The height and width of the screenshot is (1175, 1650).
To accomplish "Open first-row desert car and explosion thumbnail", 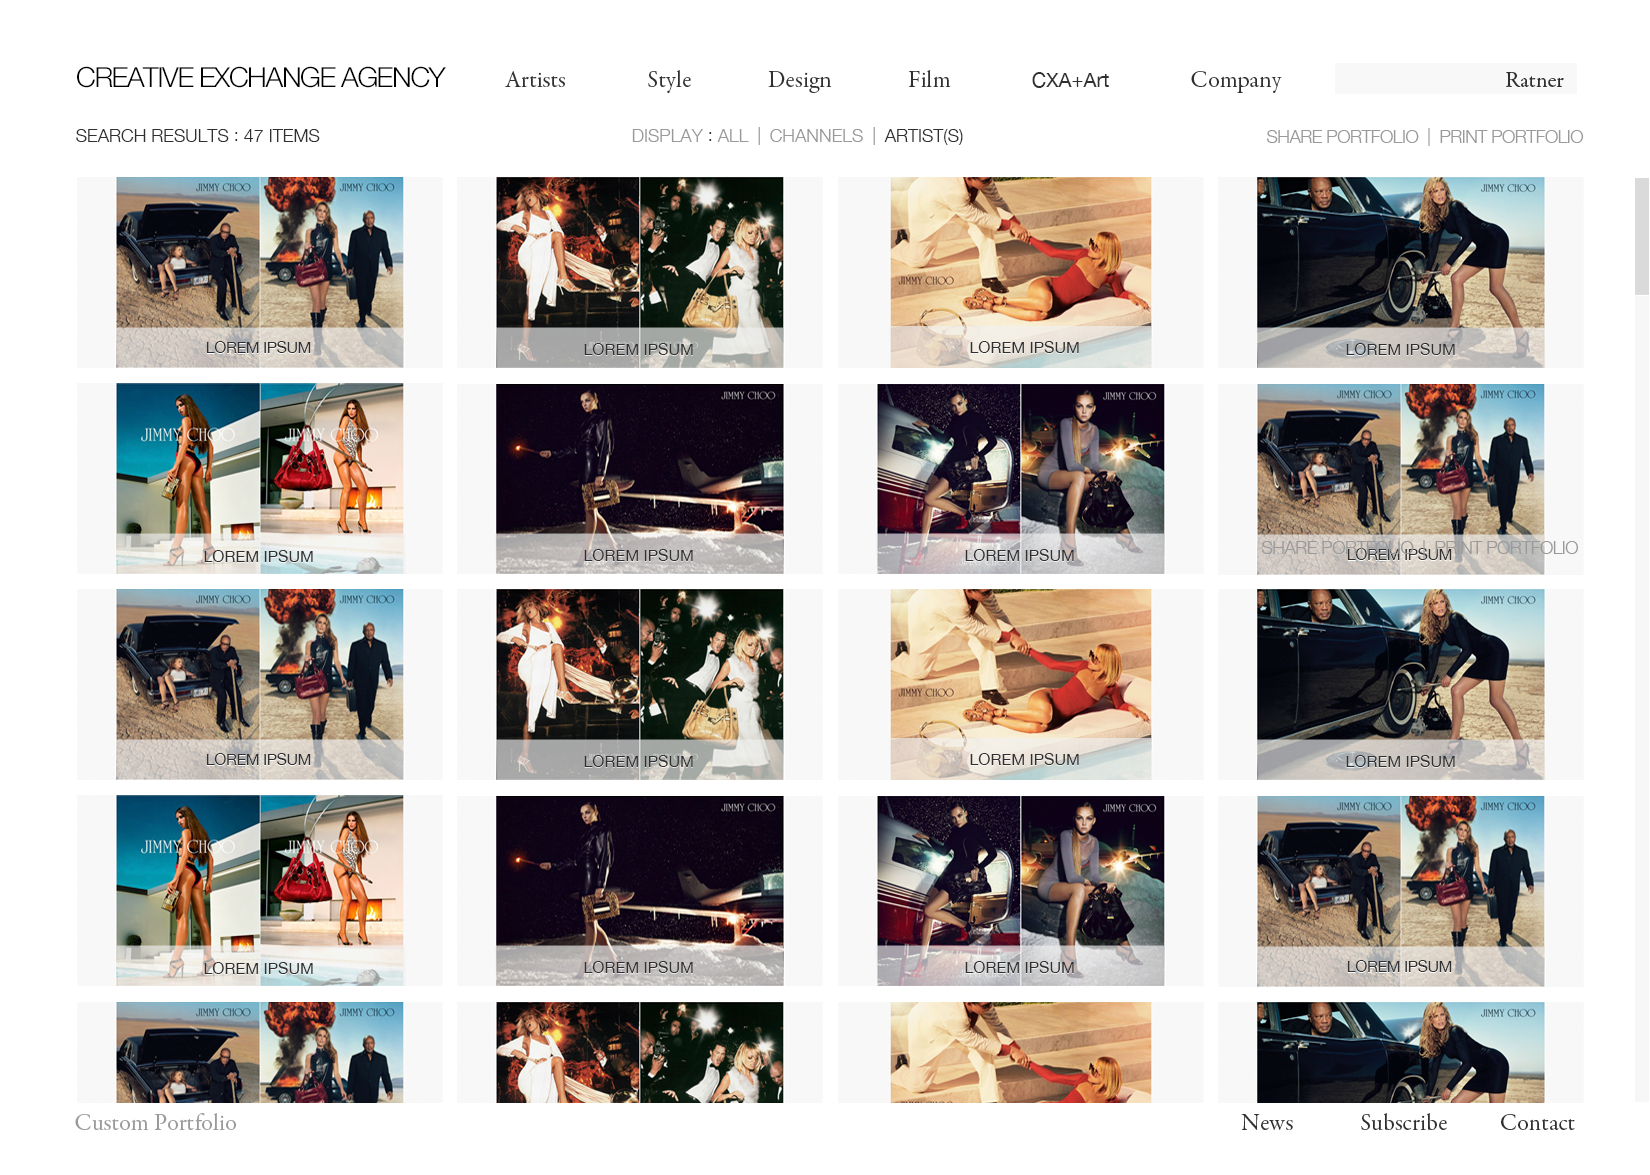I will point(260,272).
